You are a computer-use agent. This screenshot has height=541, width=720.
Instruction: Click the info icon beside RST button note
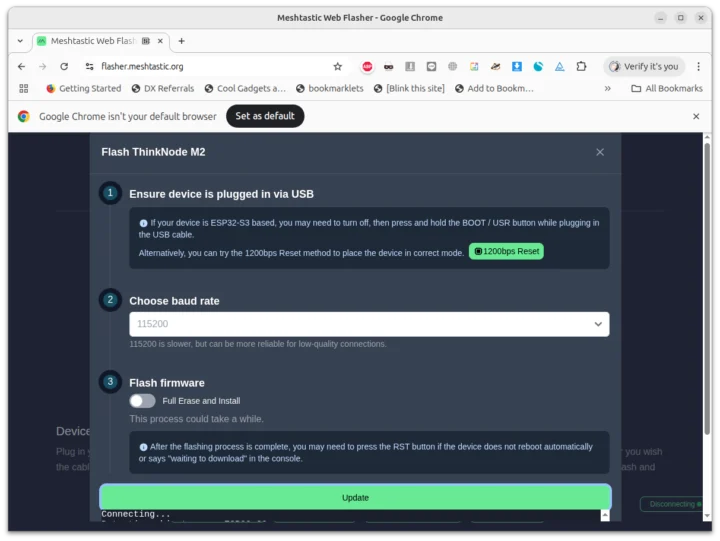143,447
